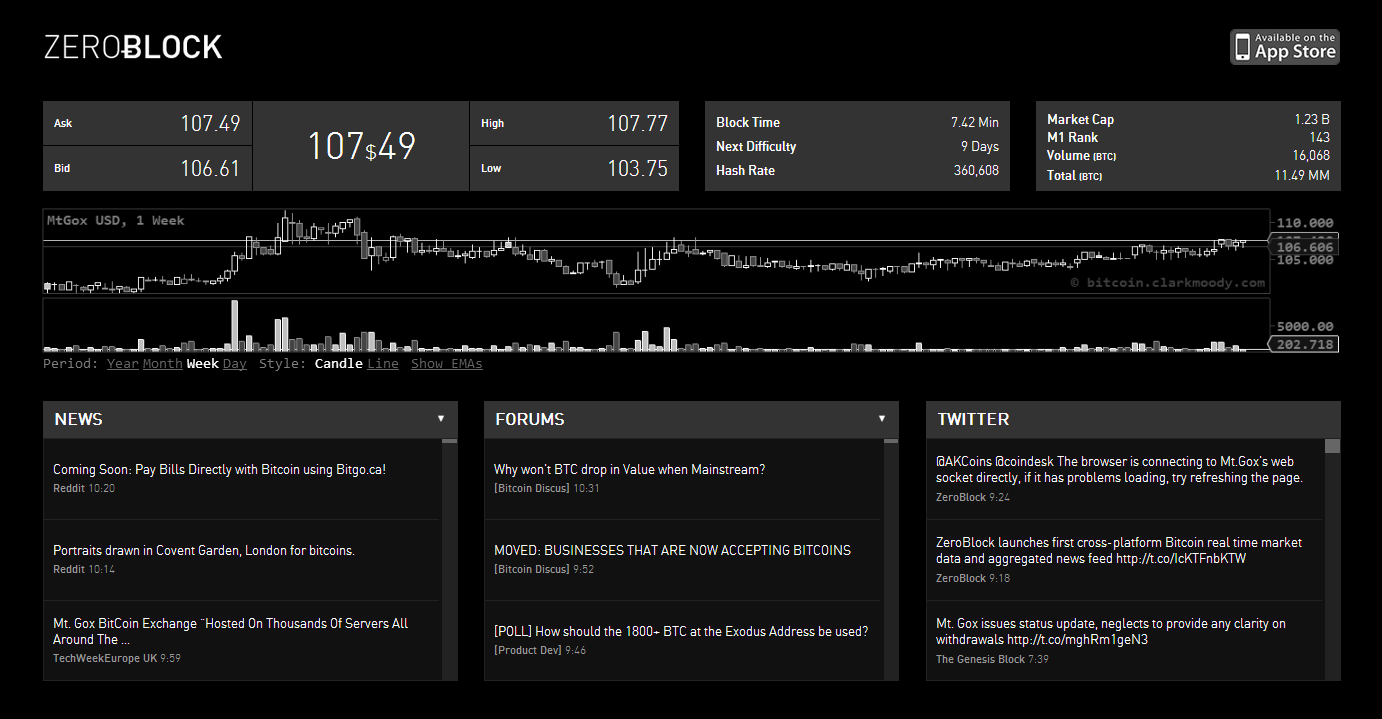This screenshot has height=719, width=1382.
Task: Click the TWITTER panel scrollbar thumb
Action: [1332, 446]
